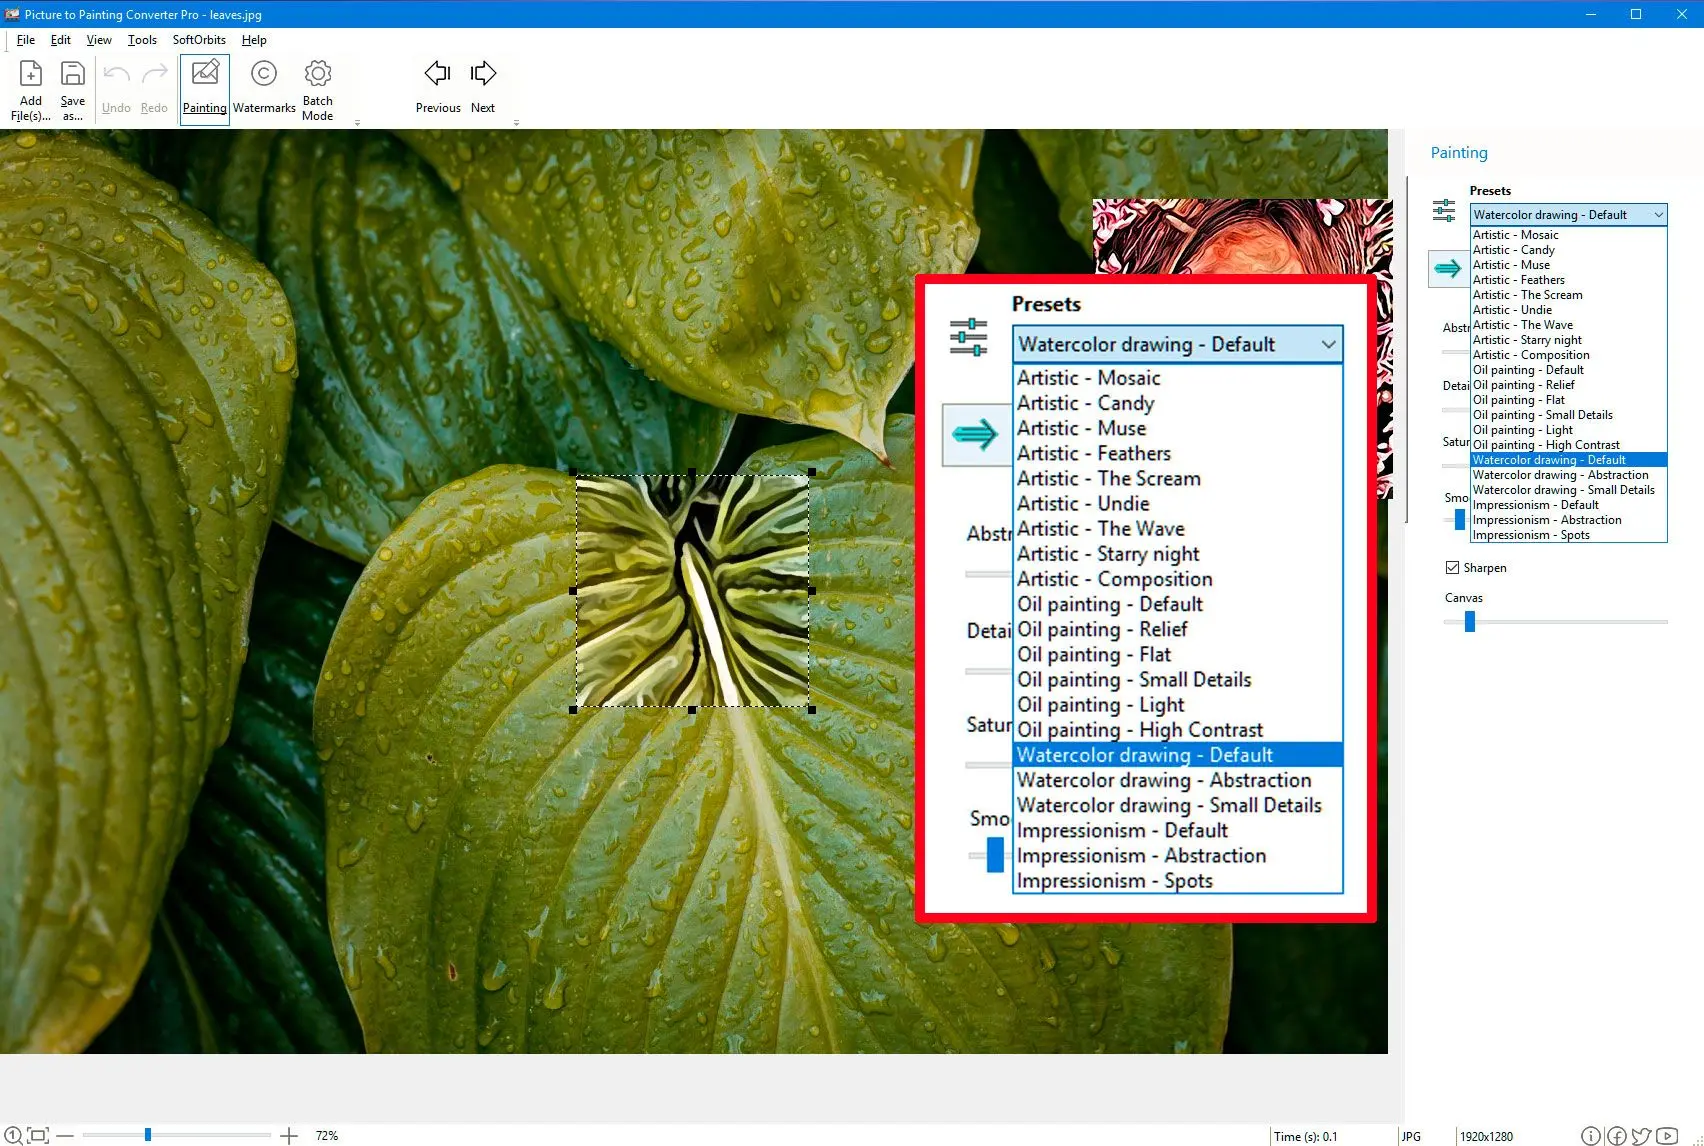Uncheck the Sharpen checkbox
Screen dimensions: 1704x1146
click(1452, 568)
